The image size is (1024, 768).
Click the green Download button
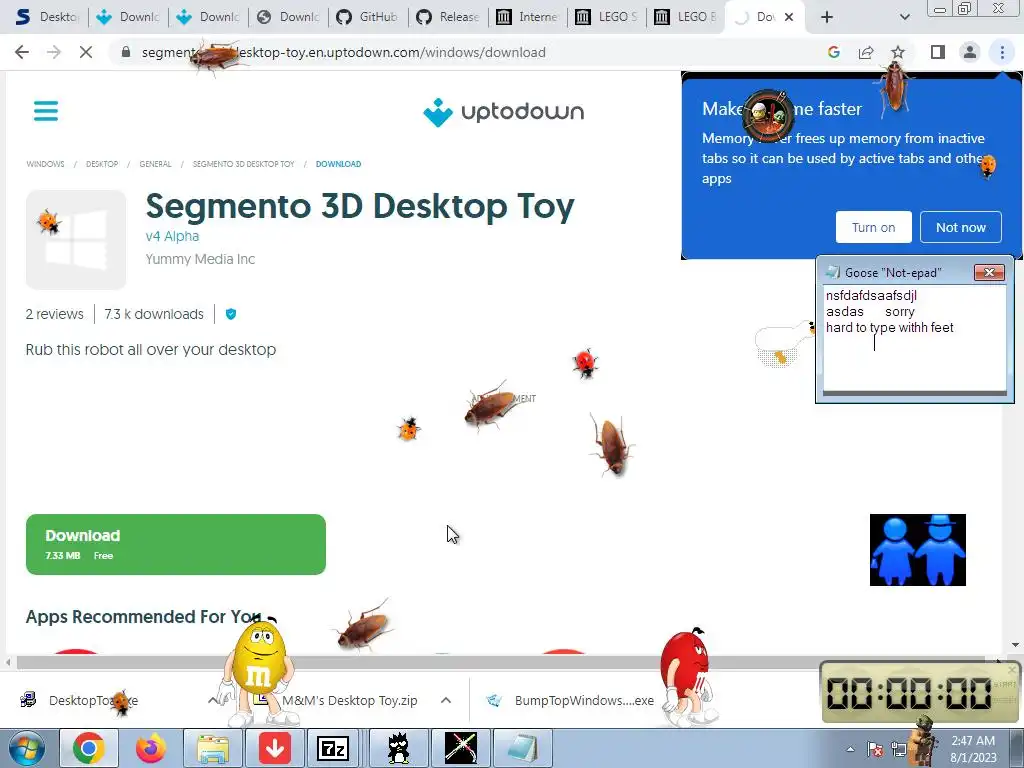176,545
